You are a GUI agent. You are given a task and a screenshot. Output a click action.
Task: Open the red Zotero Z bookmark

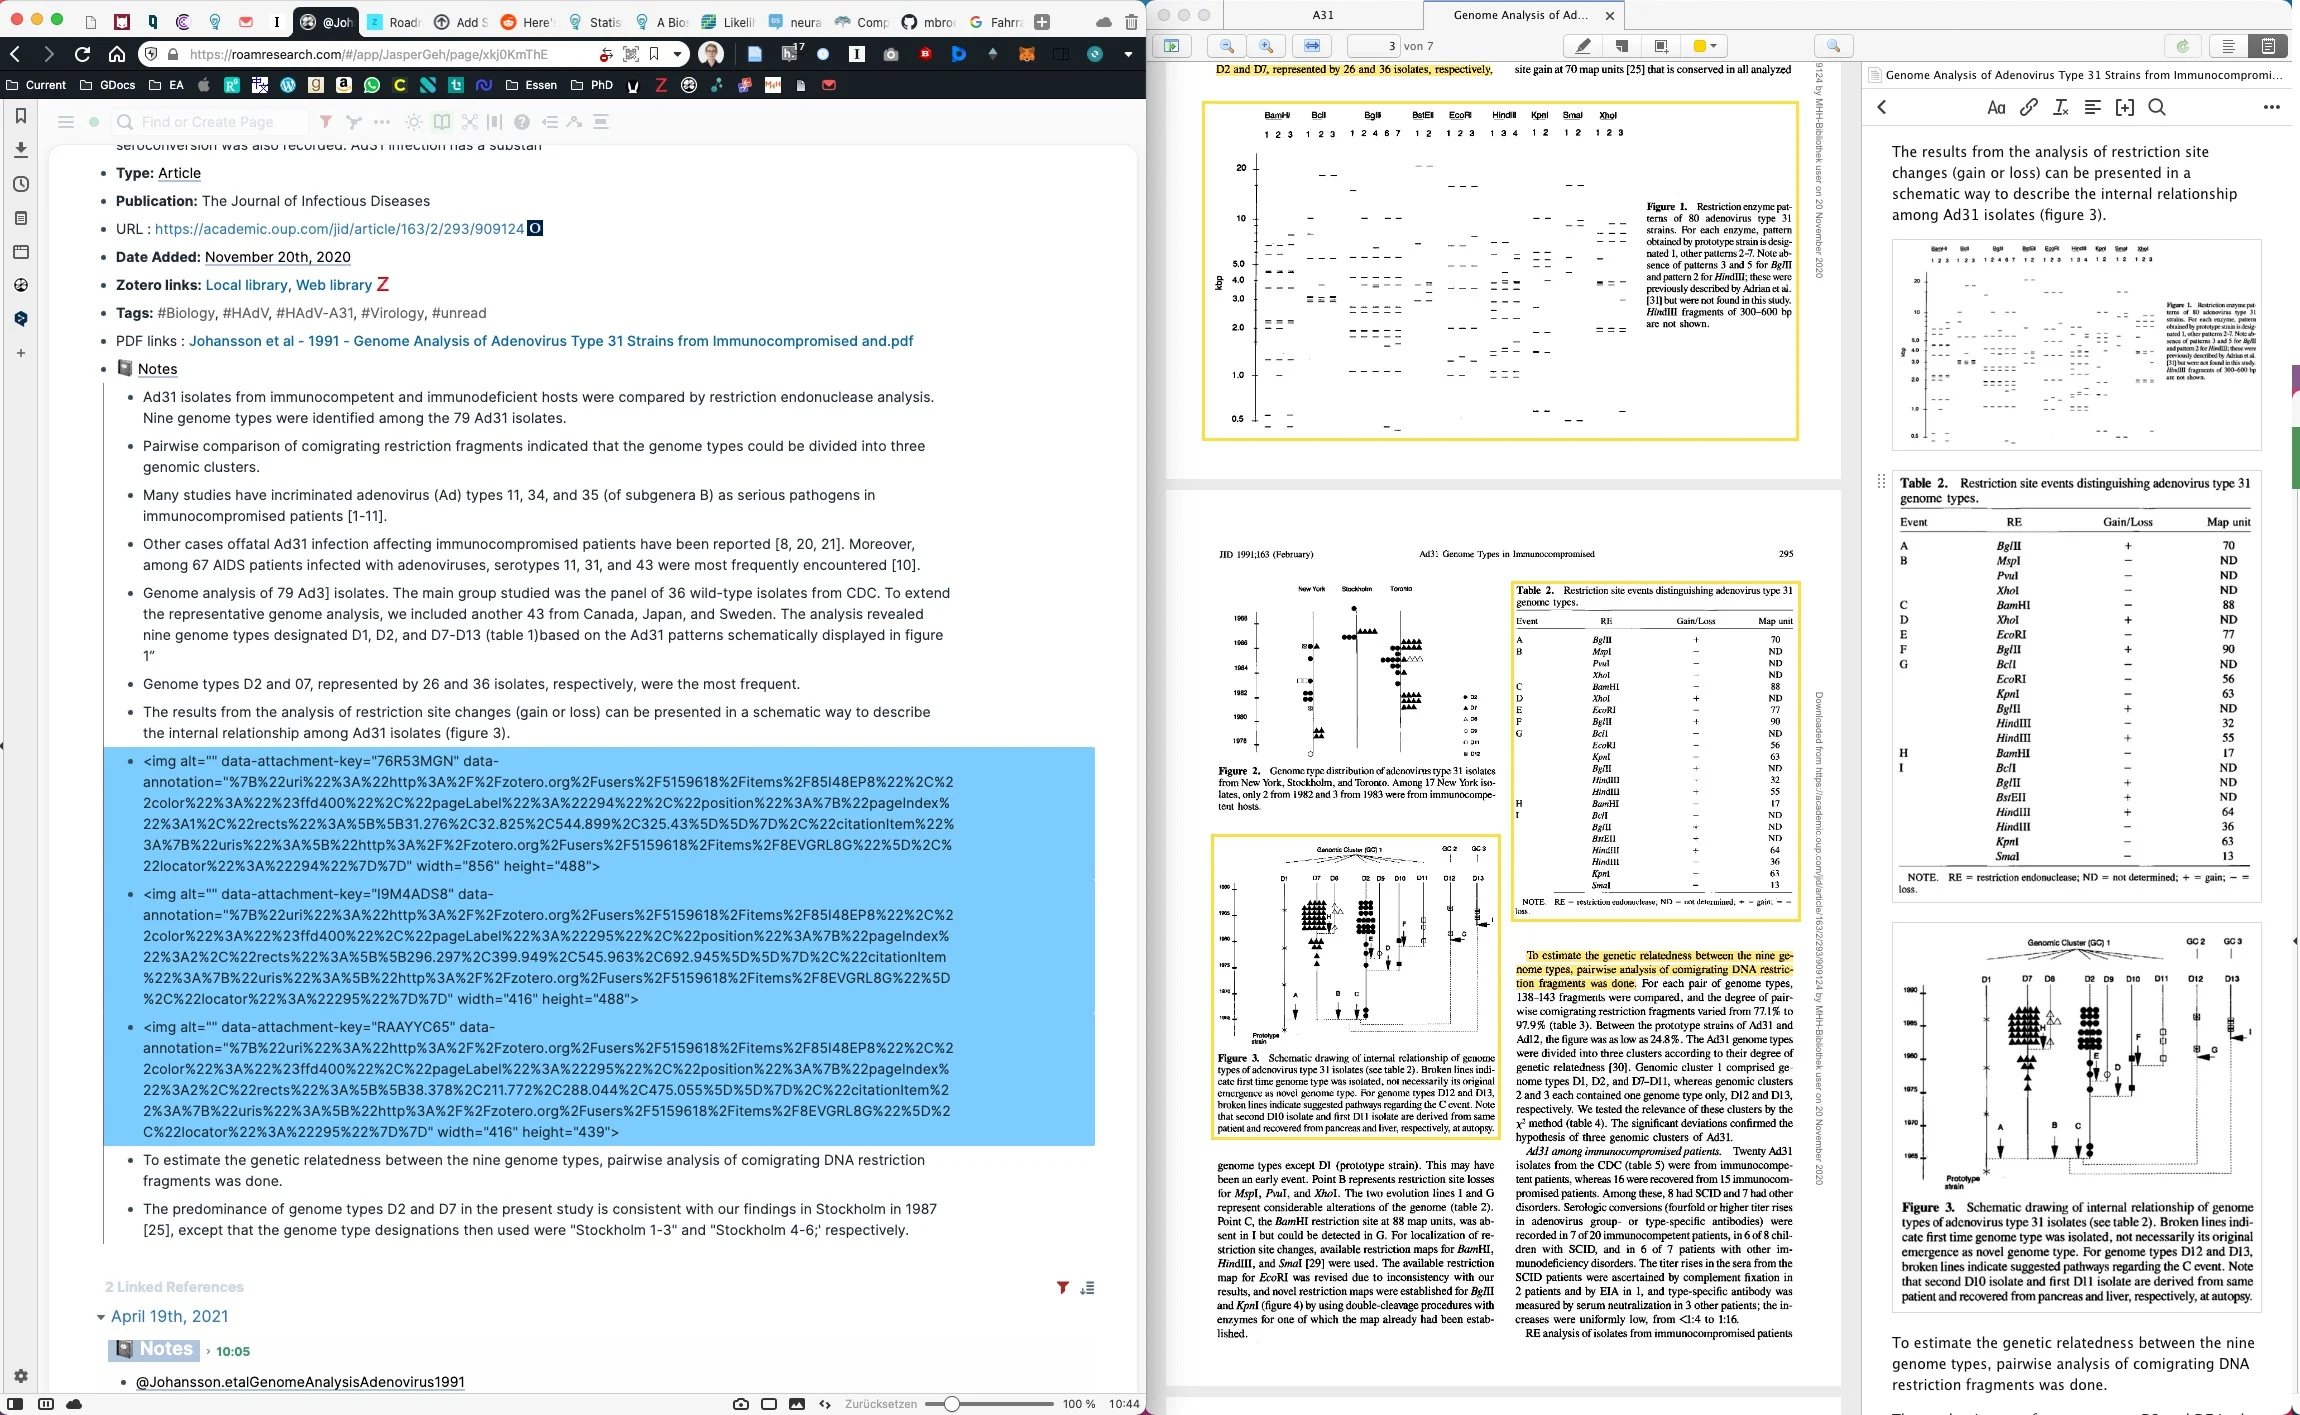click(x=661, y=85)
